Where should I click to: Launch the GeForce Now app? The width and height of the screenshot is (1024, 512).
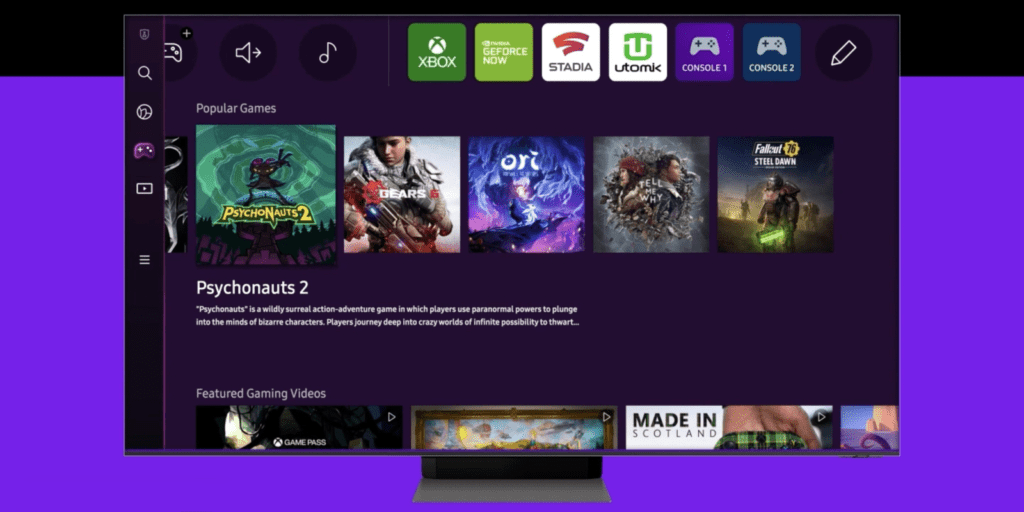coord(504,52)
